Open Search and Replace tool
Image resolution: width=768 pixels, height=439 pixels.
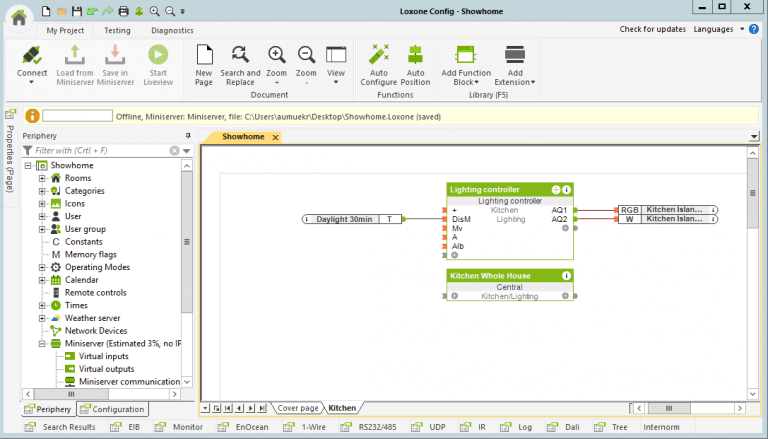[240, 55]
